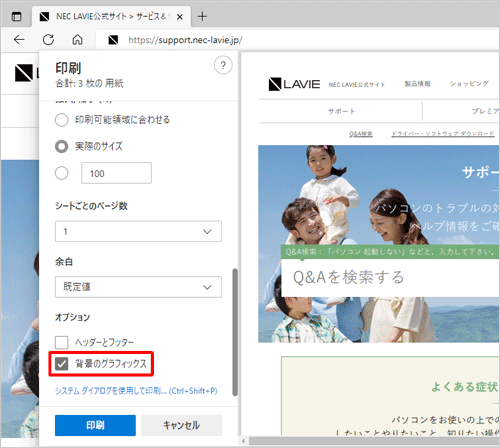Toggle the 背景のグラフィックス checkbox

click(x=62, y=364)
